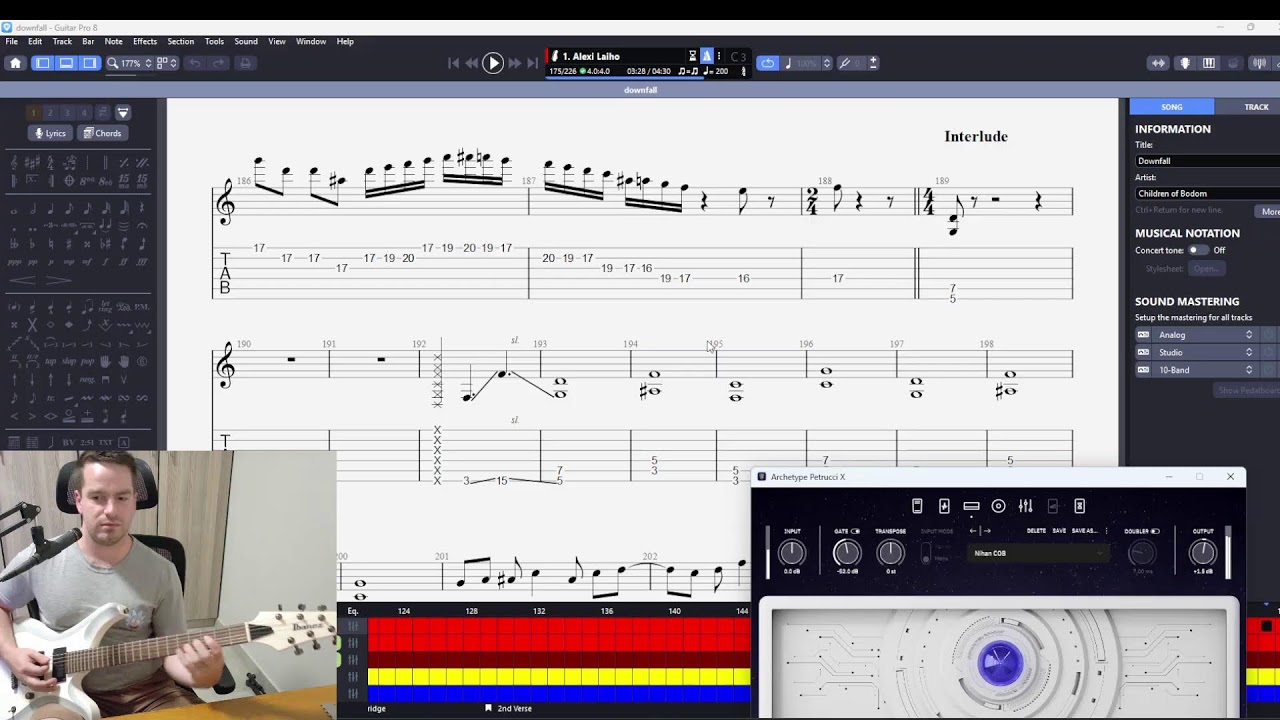Switch to the SONG inspector tab
Image resolution: width=1280 pixels, height=720 pixels.
1172,107
